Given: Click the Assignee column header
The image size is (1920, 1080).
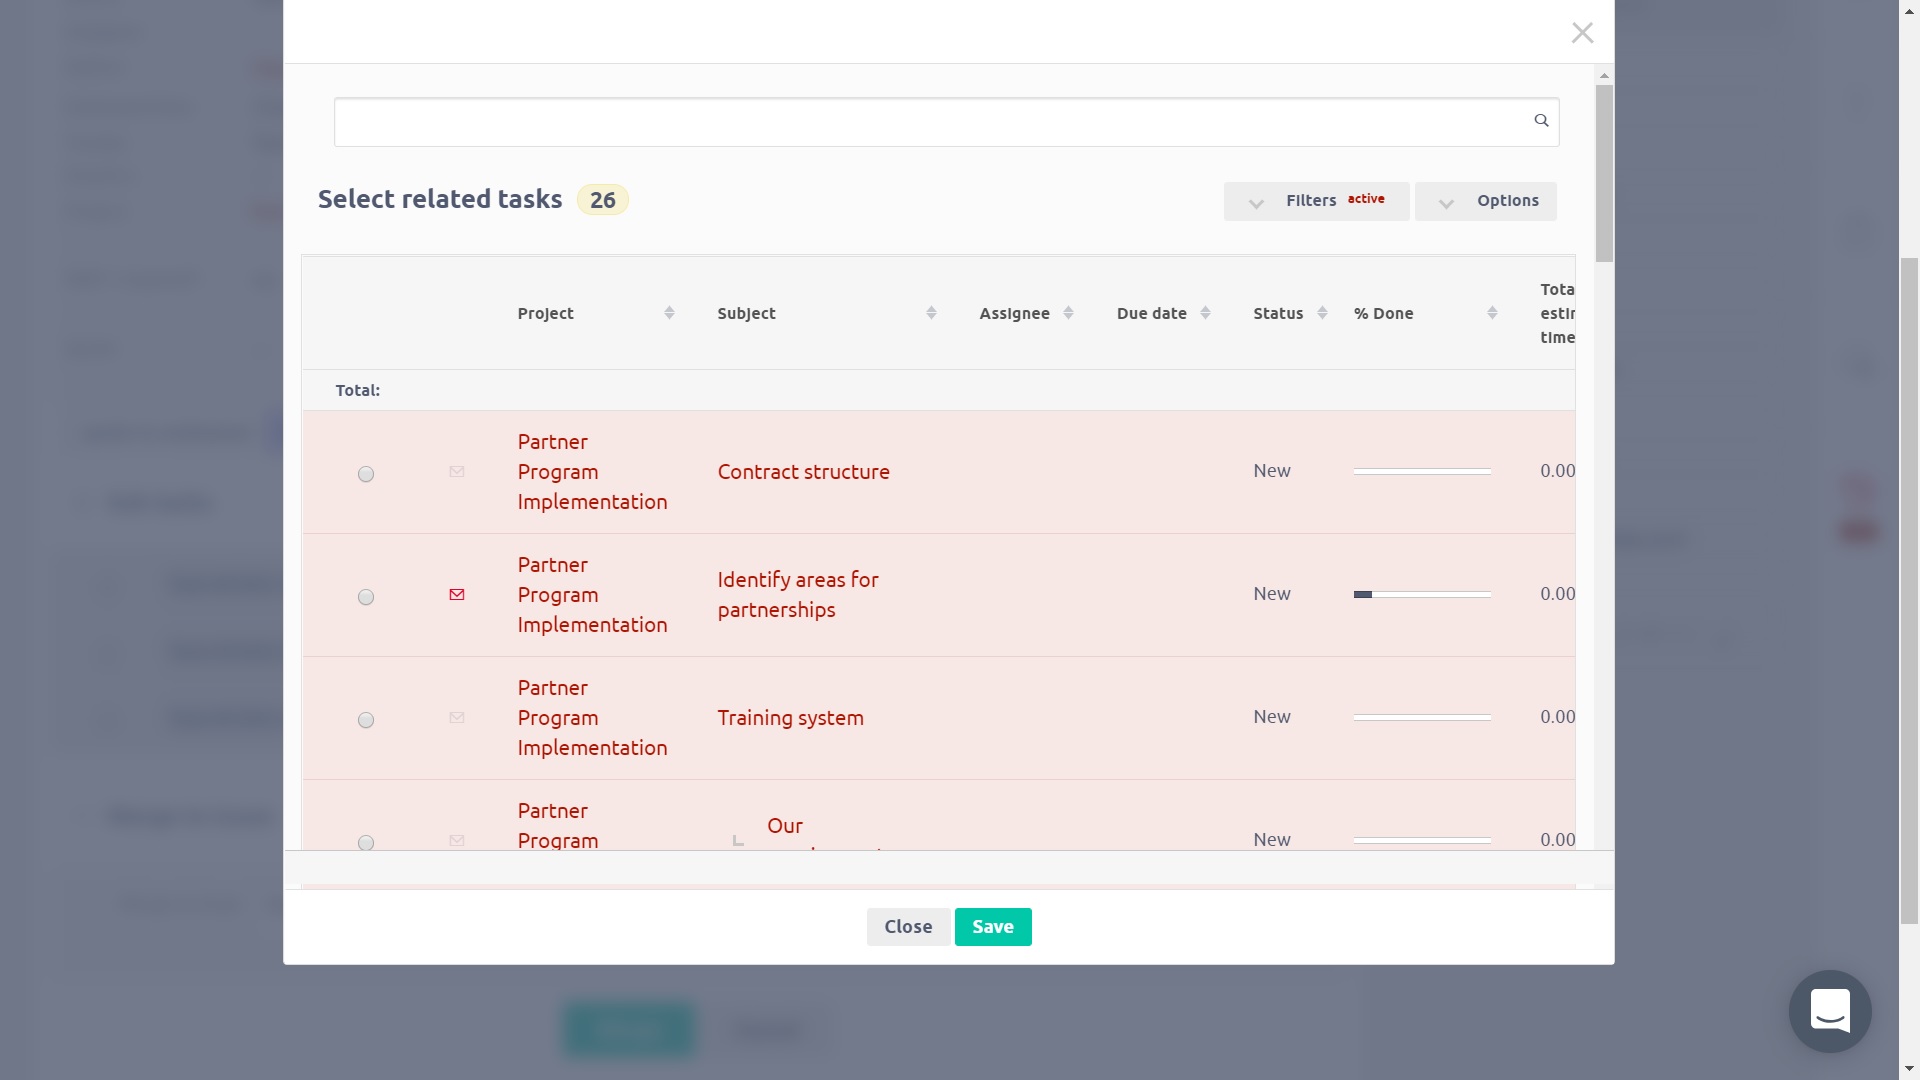Looking at the screenshot, I should (1014, 313).
